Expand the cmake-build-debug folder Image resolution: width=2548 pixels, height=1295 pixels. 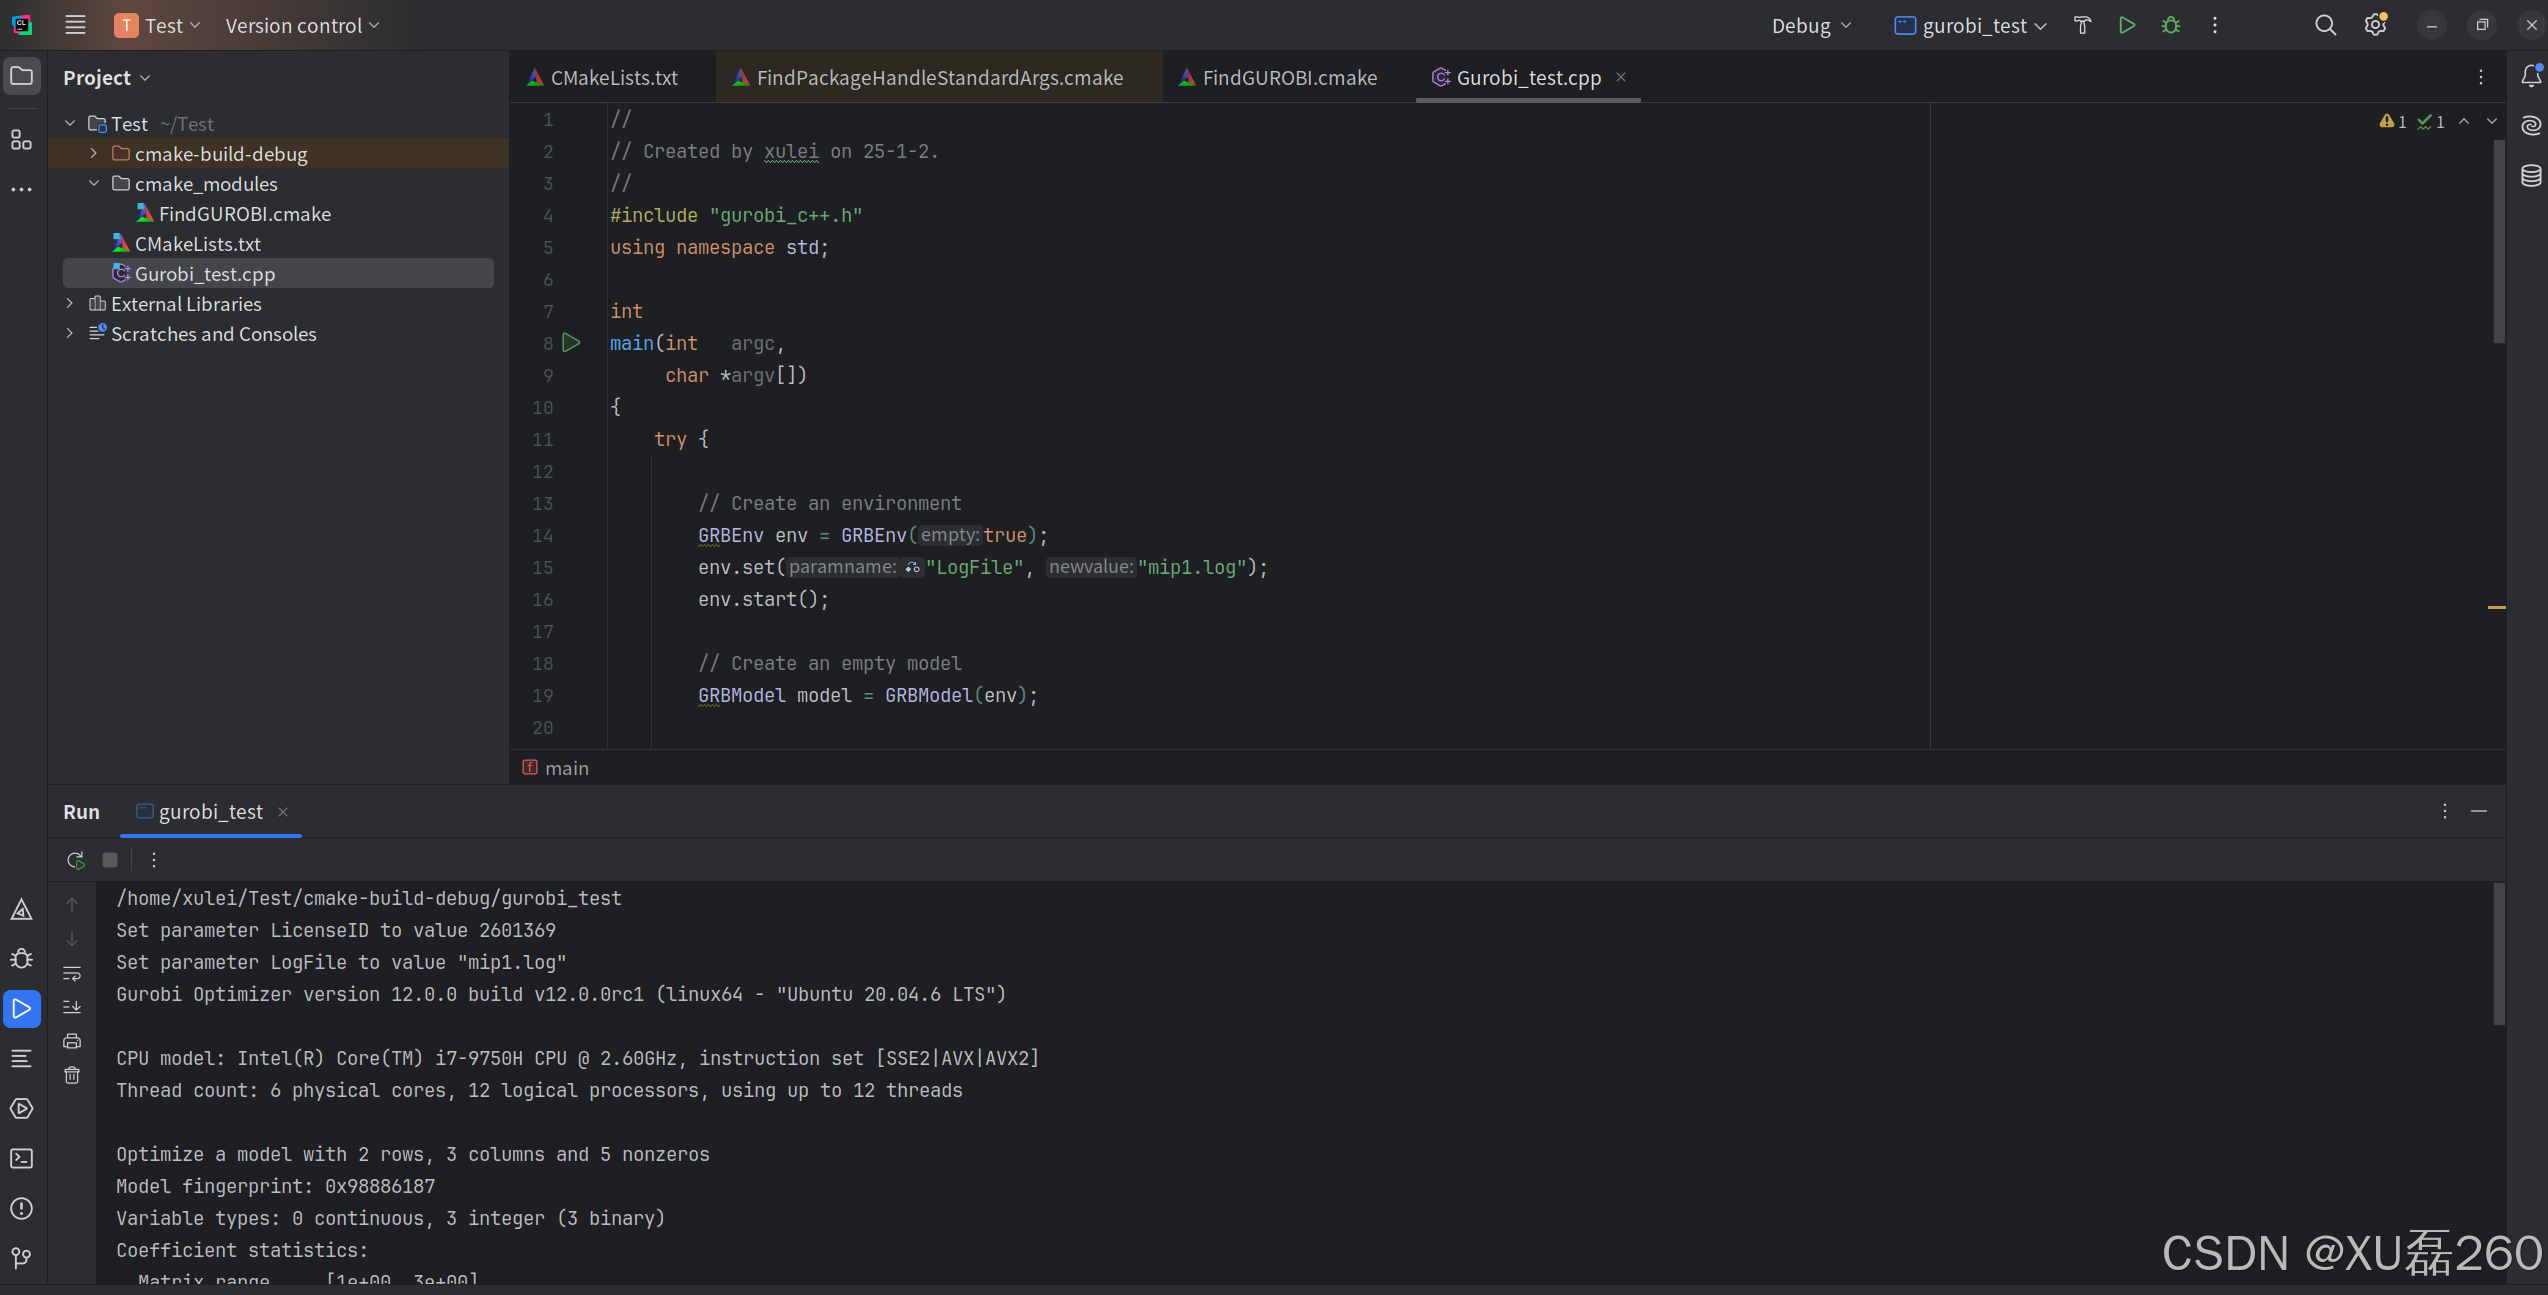[94, 153]
